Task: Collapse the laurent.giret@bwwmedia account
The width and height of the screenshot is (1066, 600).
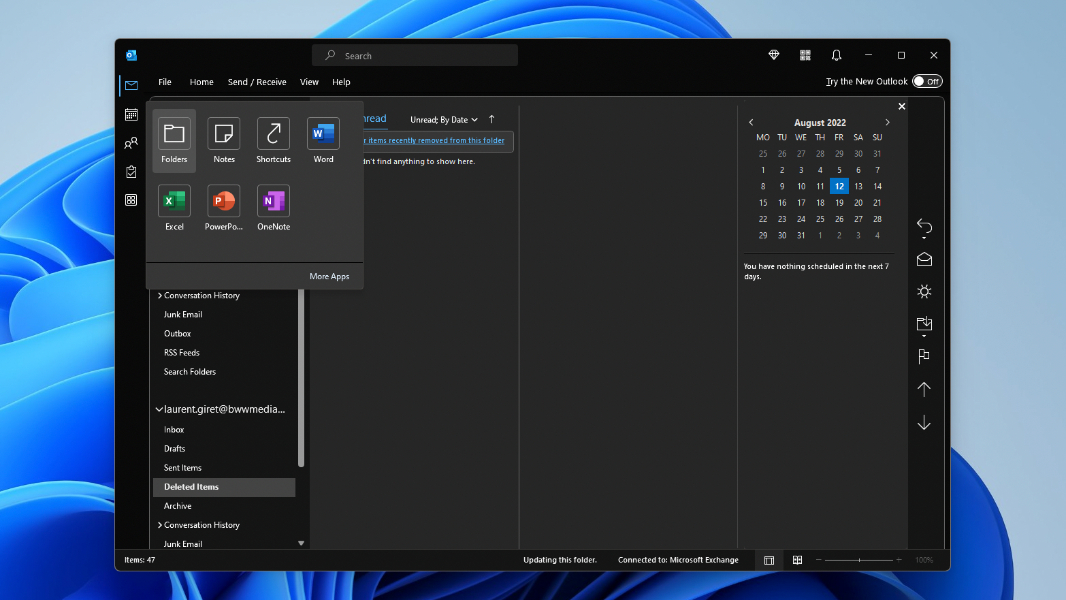Action: point(159,409)
